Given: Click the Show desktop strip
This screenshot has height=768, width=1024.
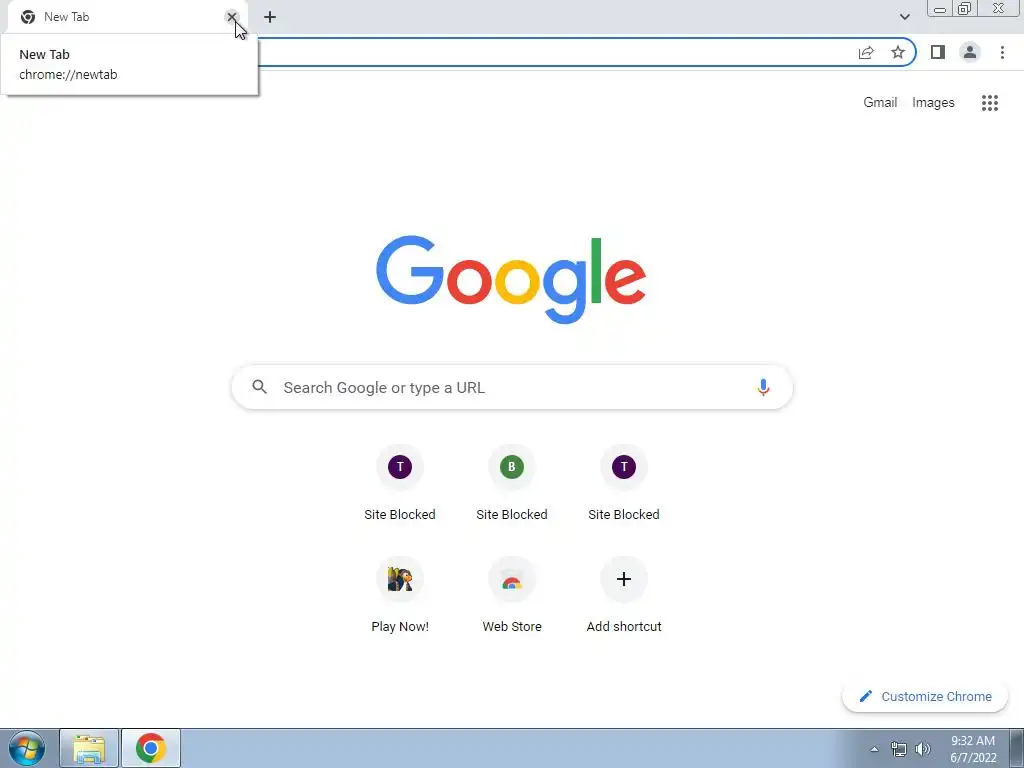Looking at the screenshot, I should (x=1017, y=748).
